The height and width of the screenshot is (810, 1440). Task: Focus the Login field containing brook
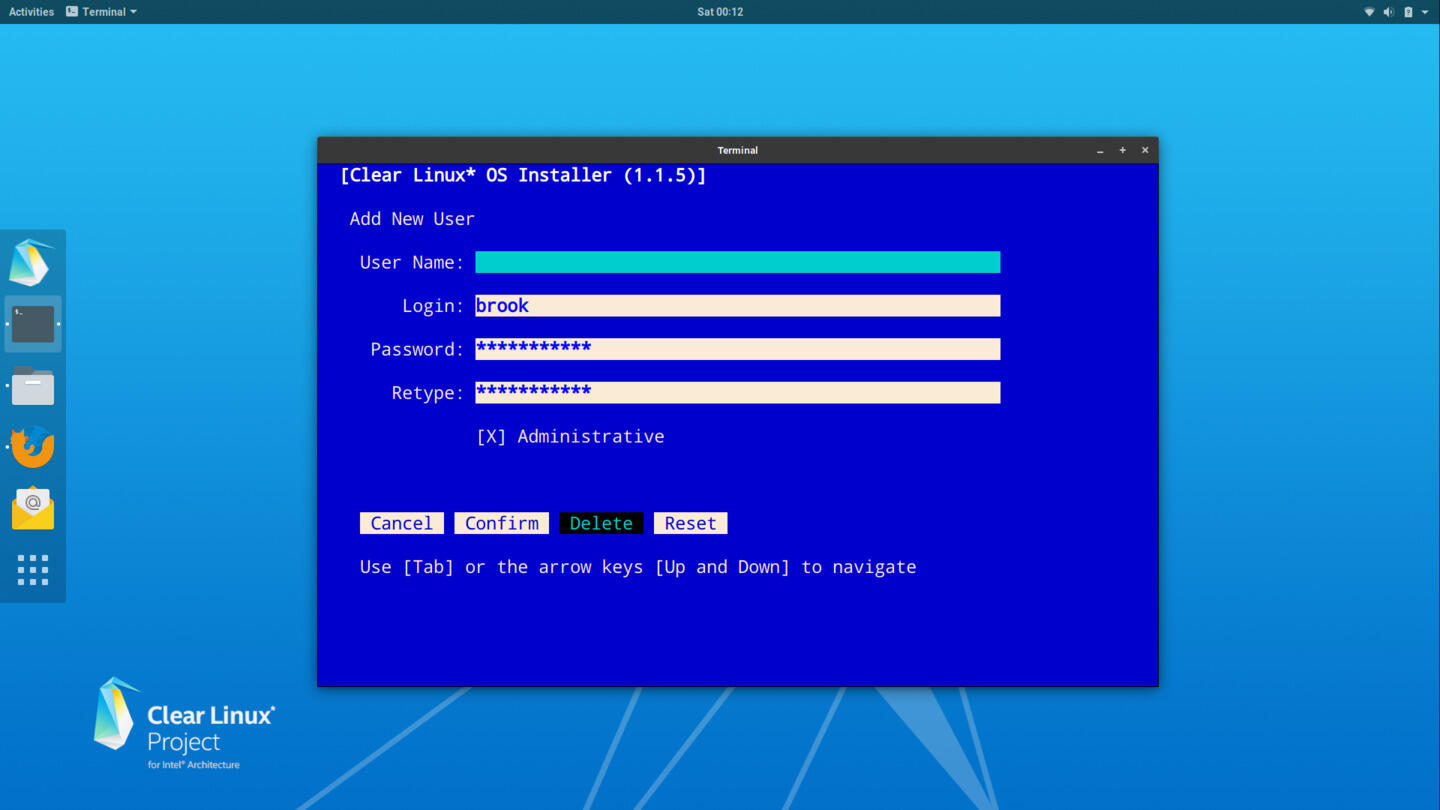(x=738, y=305)
